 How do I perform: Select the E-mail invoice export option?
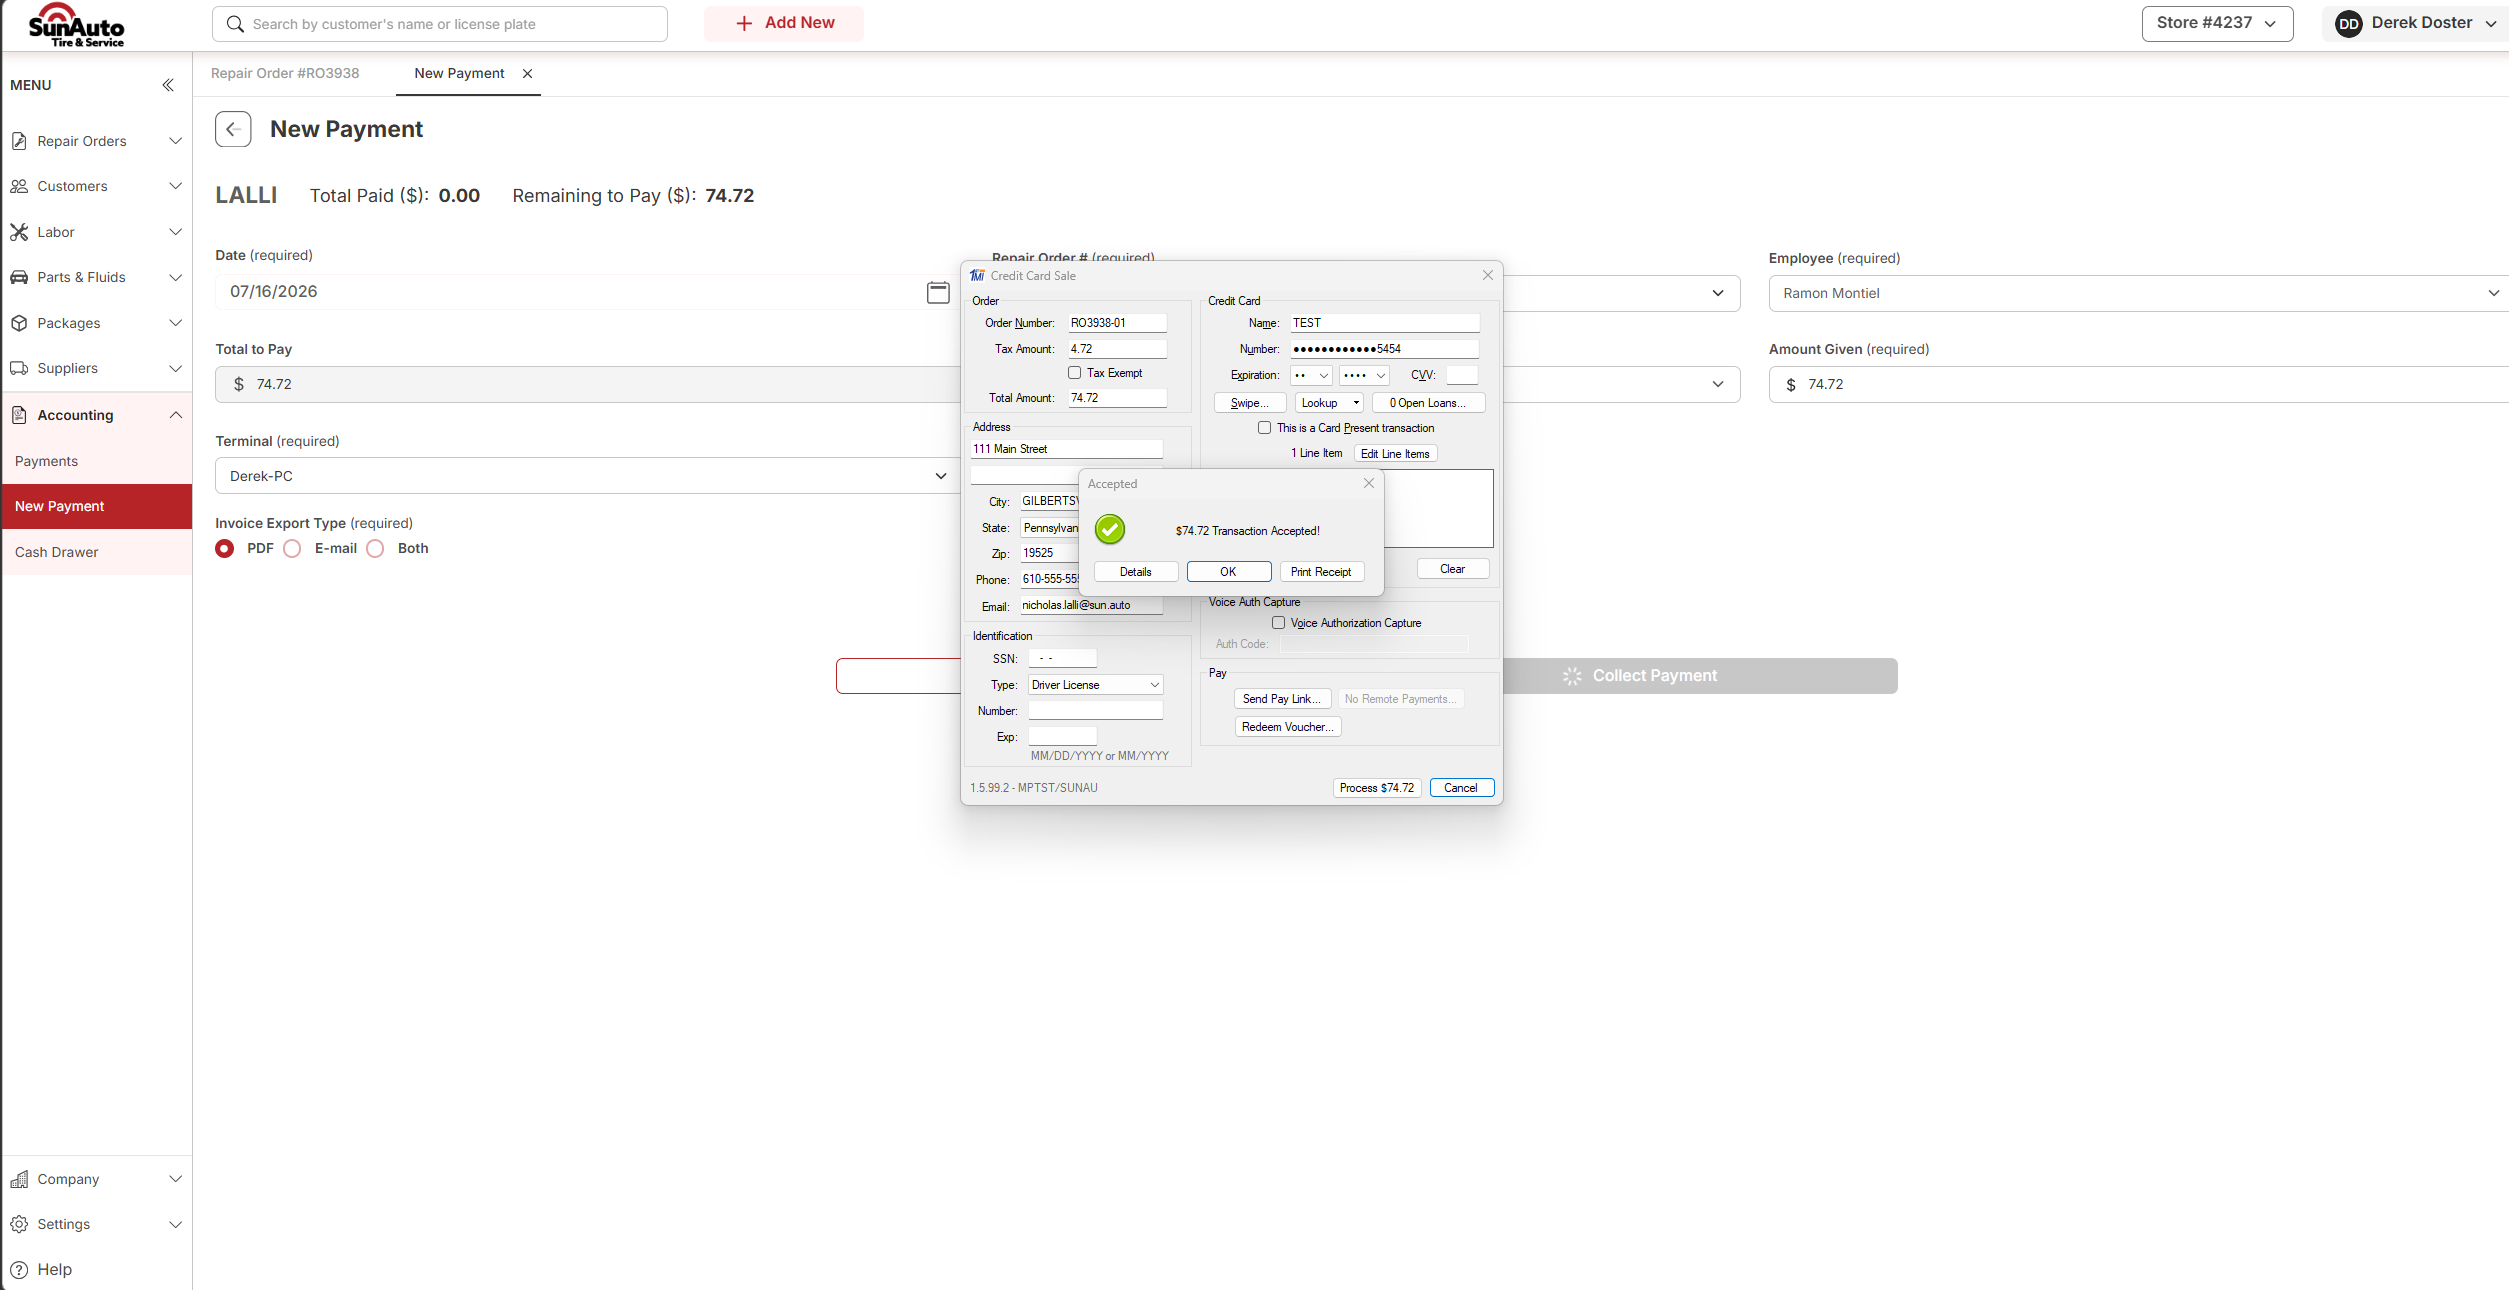point(292,549)
